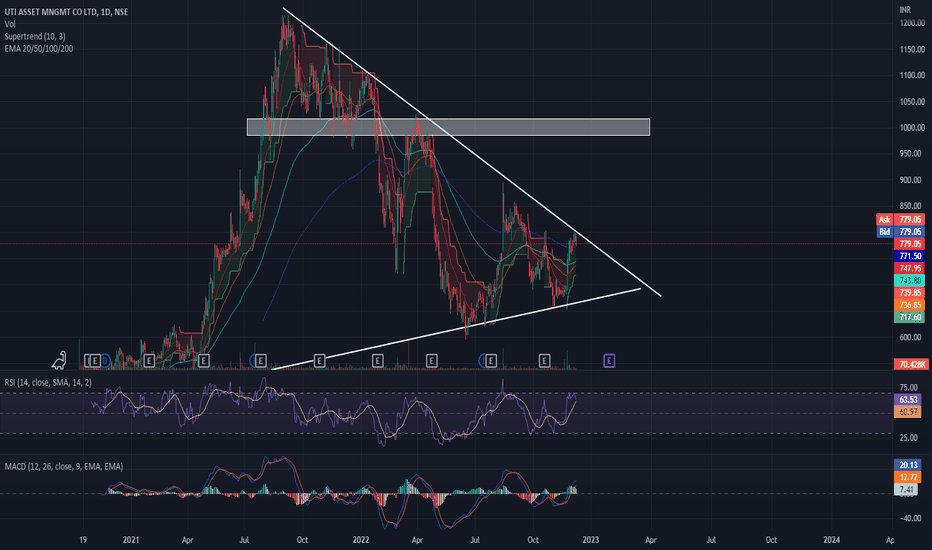
Task: Open the earnings E marker just after October 2021
Action: pos(319,360)
